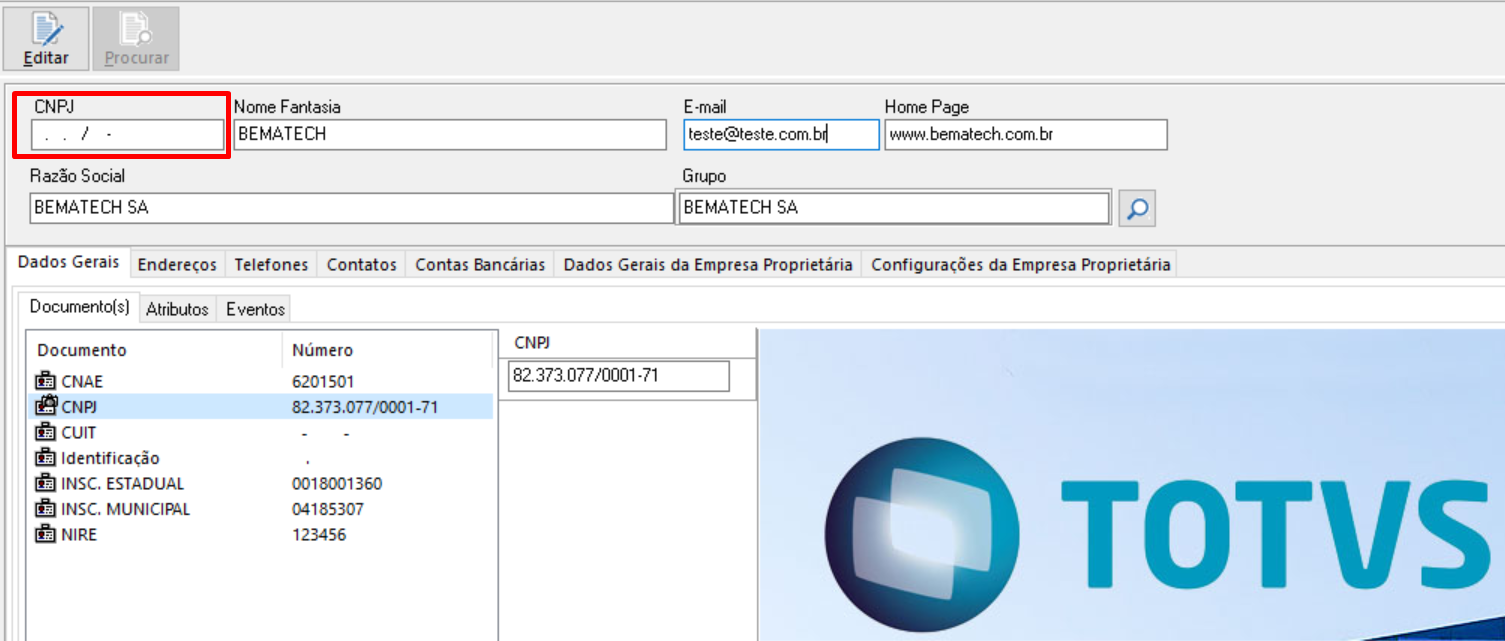
Task: Click the number 04185307
Action: 328,510
